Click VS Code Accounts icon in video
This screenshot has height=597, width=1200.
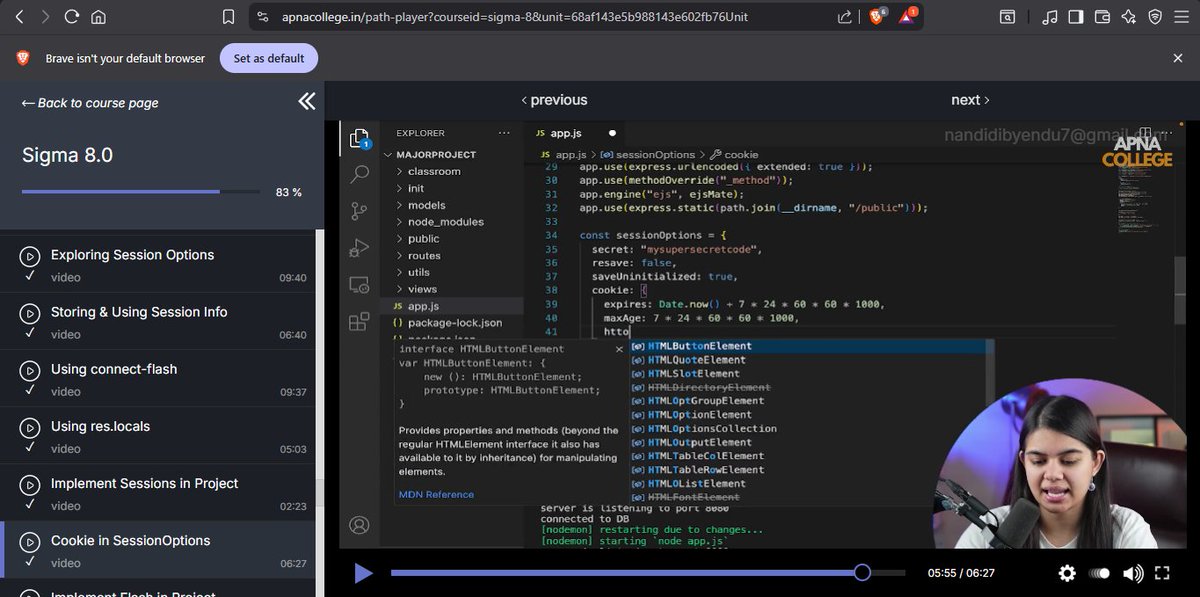point(359,524)
